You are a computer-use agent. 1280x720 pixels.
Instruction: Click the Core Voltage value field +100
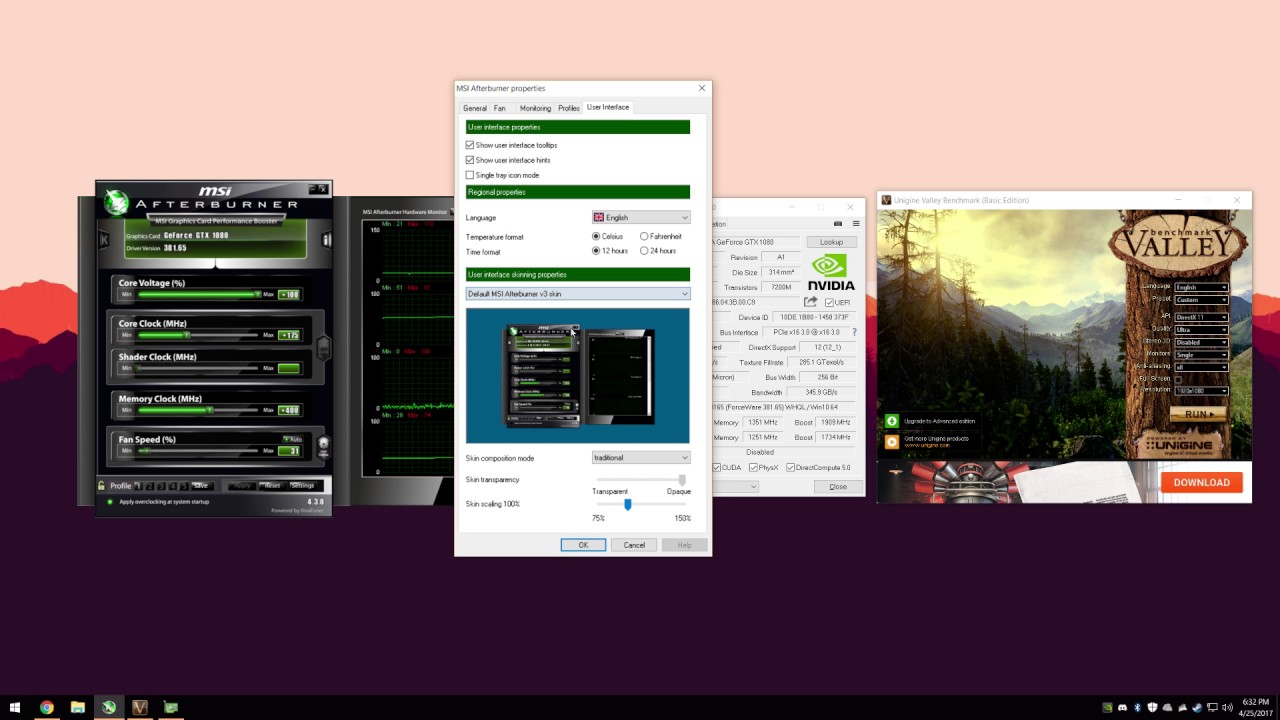point(289,295)
